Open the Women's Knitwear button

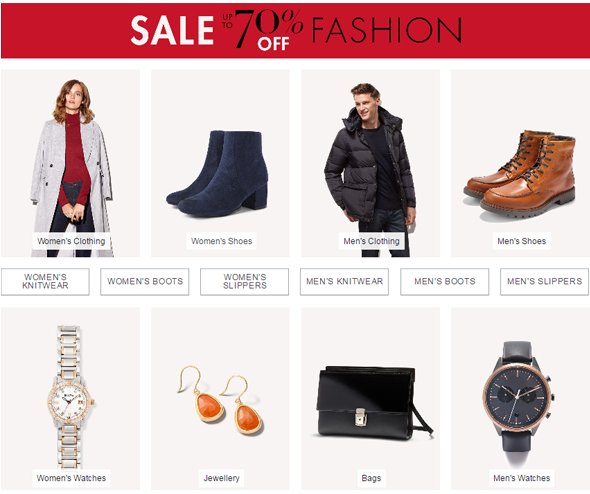tap(45, 281)
